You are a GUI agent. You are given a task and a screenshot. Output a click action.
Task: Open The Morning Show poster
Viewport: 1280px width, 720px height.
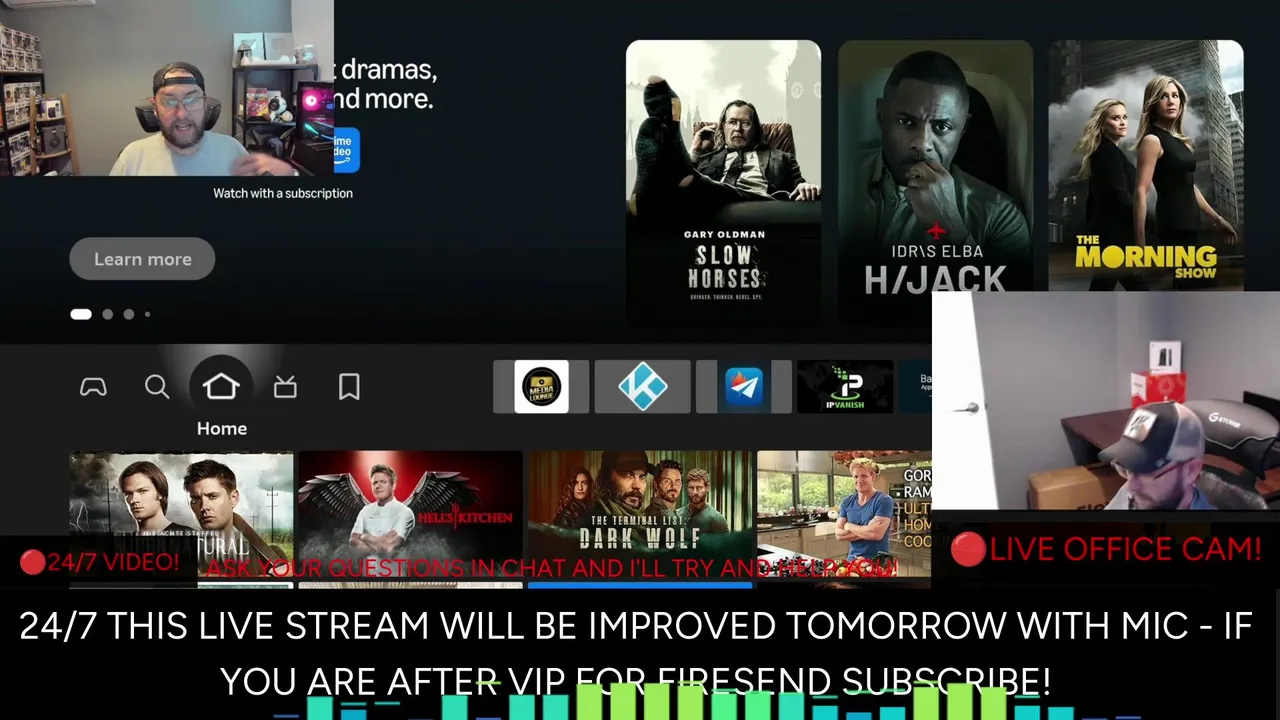pos(1146,166)
